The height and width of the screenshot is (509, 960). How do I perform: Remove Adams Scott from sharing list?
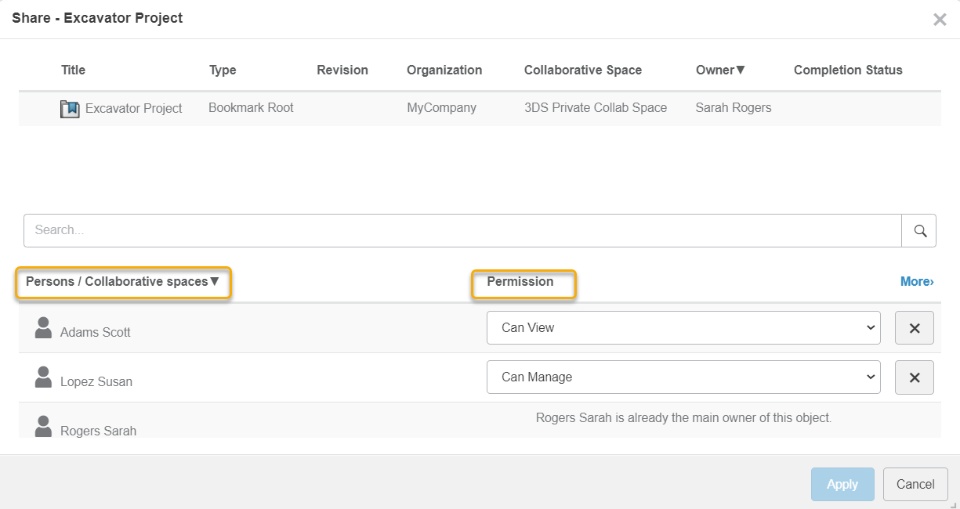click(914, 328)
